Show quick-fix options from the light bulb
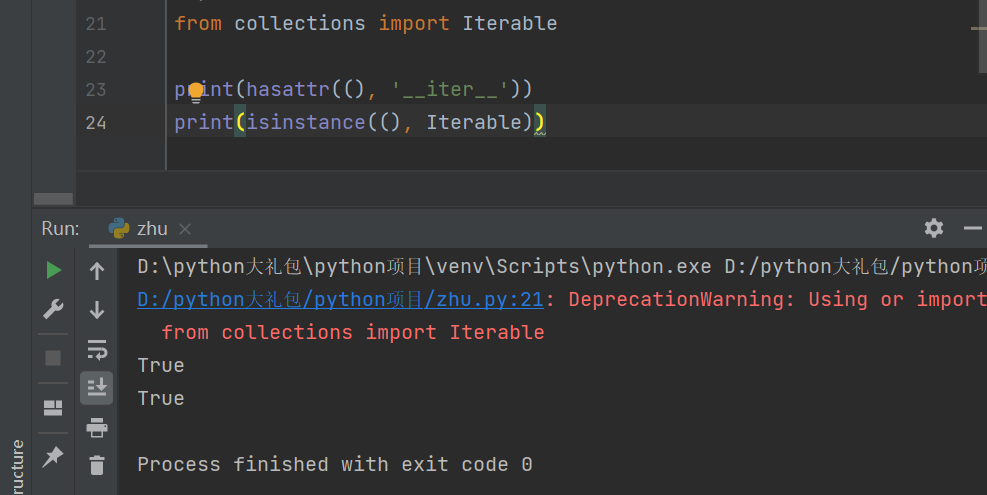The height and width of the screenshot is (495, 987). (196, 91)
